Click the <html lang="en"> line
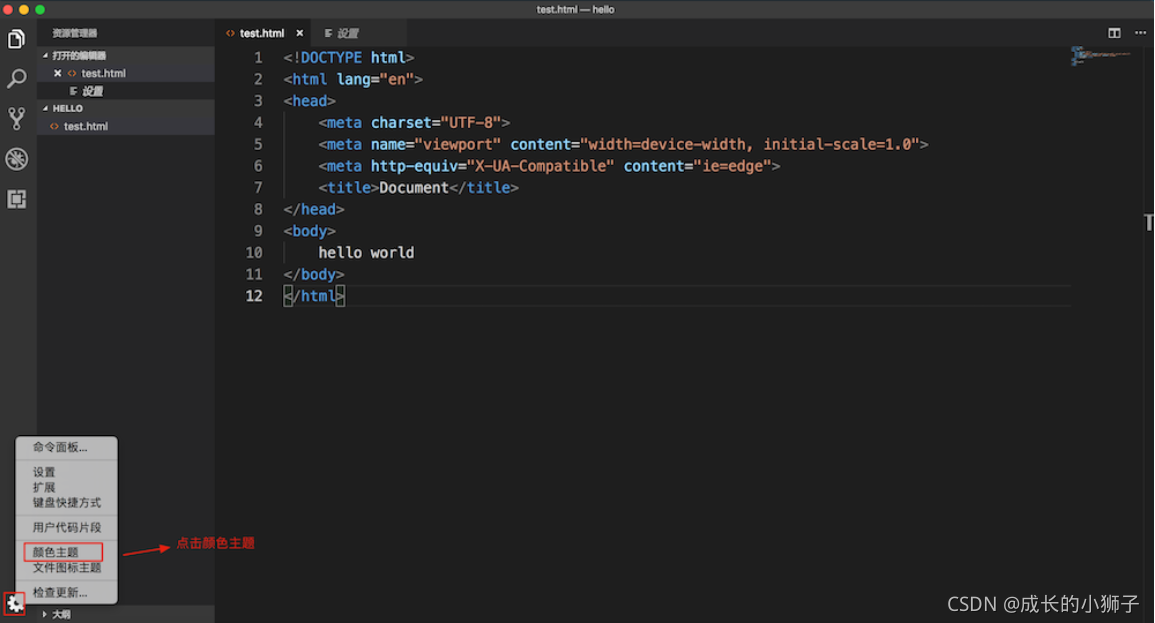 click(x=354, y=79)
